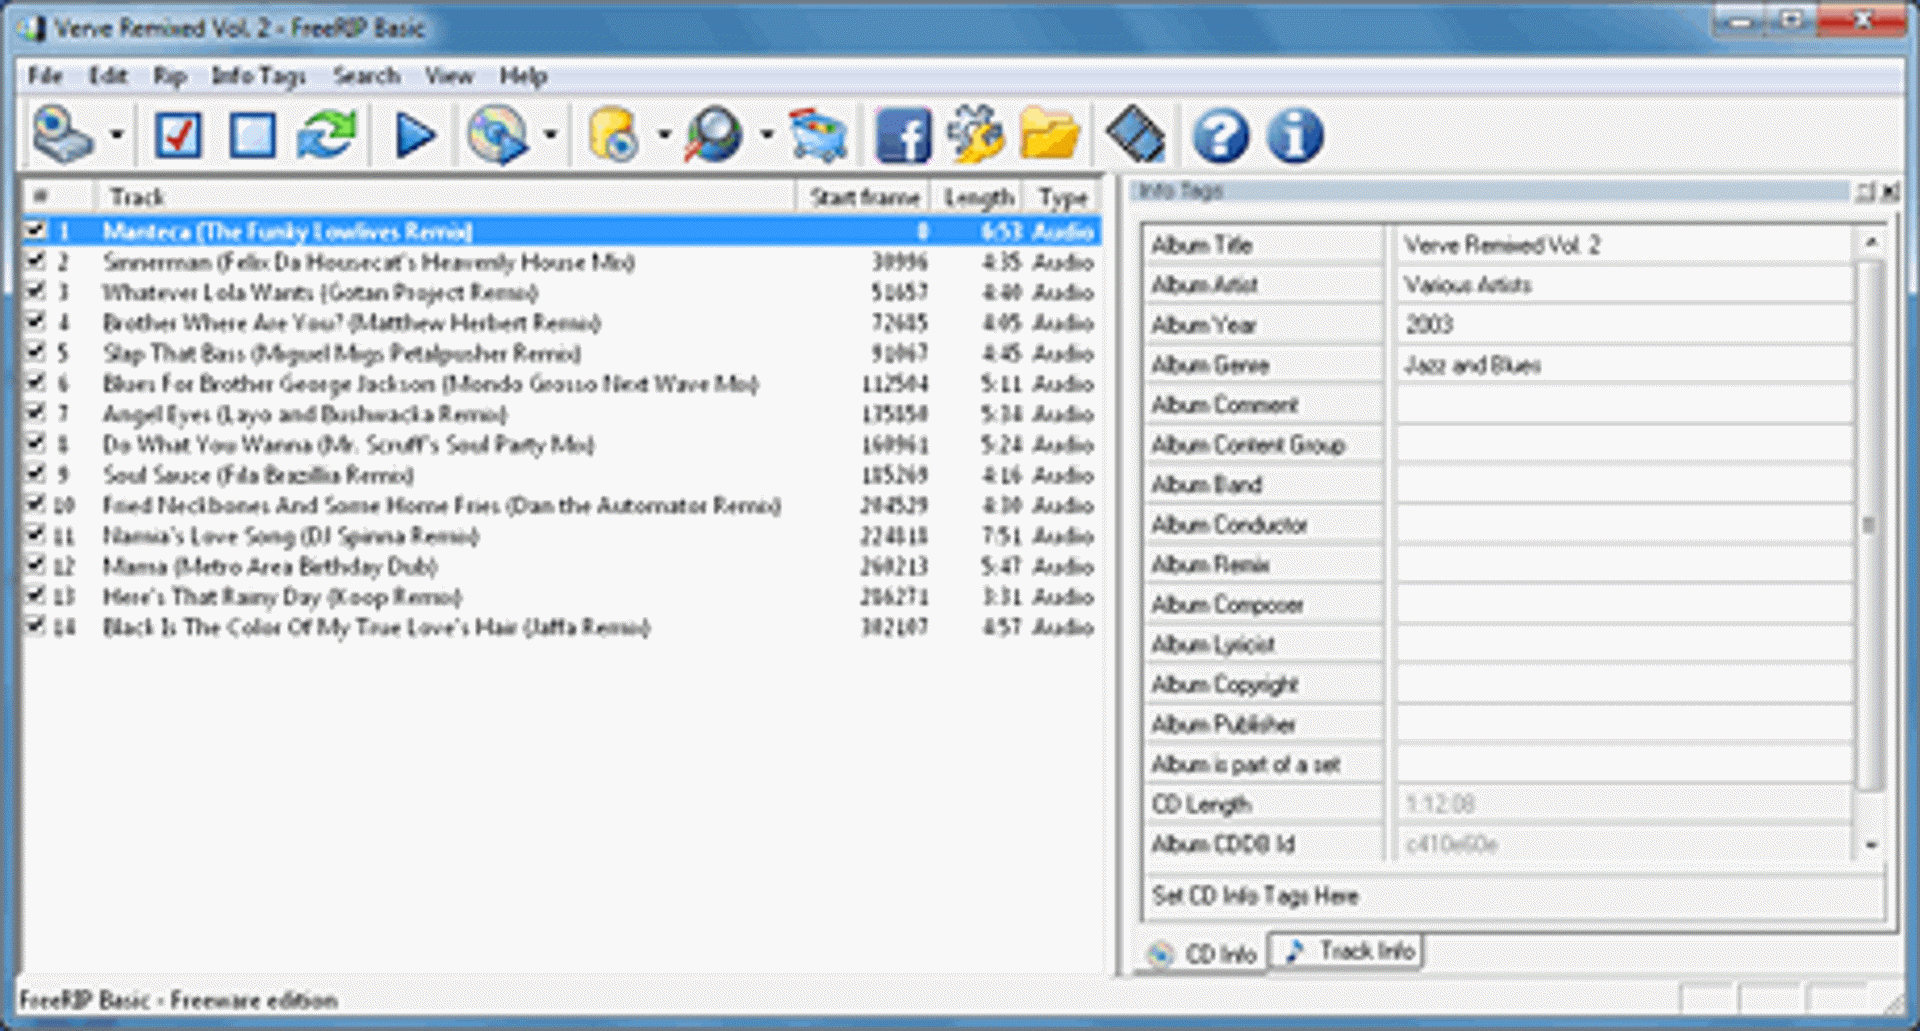Screen dimensions: 1920x1031
Task: Click the blue play track icon
Action: click(x=415, y=135)
